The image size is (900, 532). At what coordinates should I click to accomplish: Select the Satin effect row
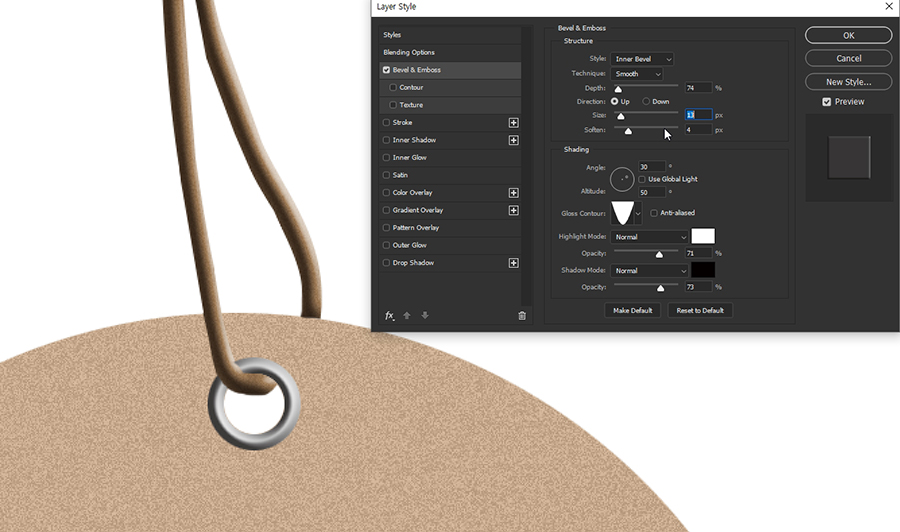450,175
